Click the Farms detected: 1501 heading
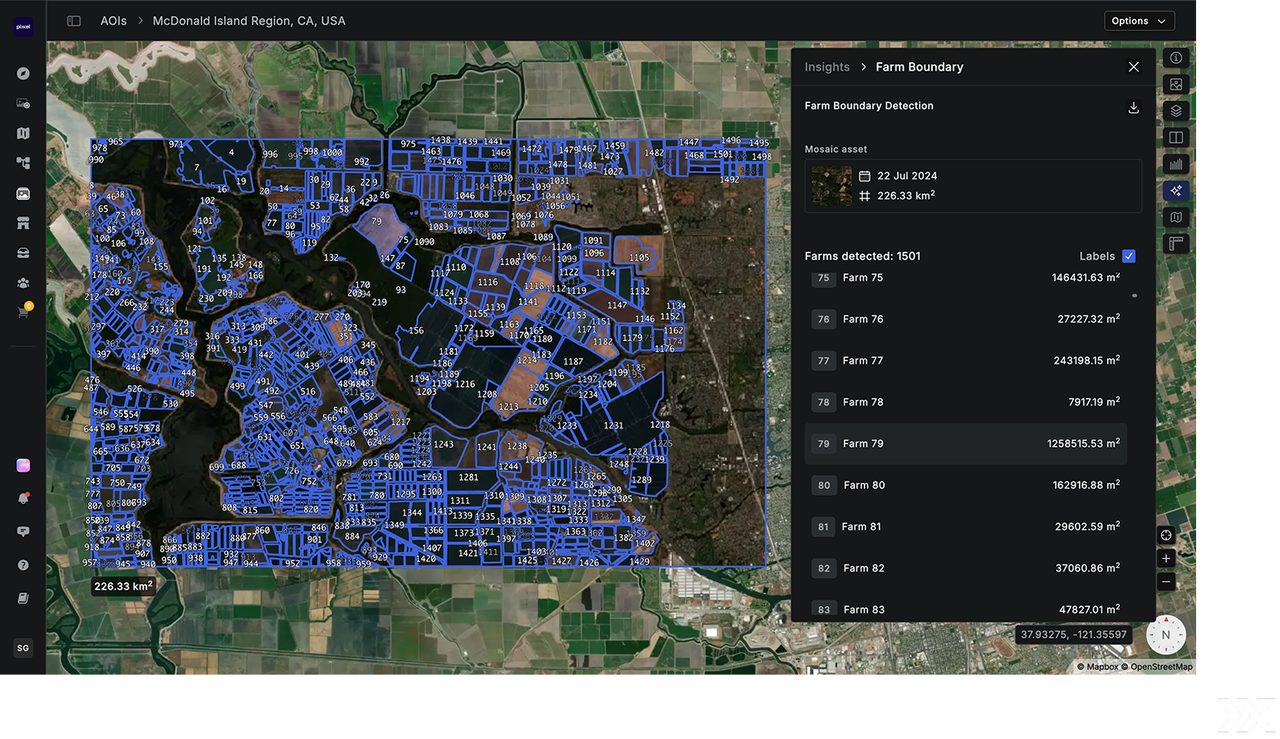Screen dimensions: 1280x739 (863, 256)
